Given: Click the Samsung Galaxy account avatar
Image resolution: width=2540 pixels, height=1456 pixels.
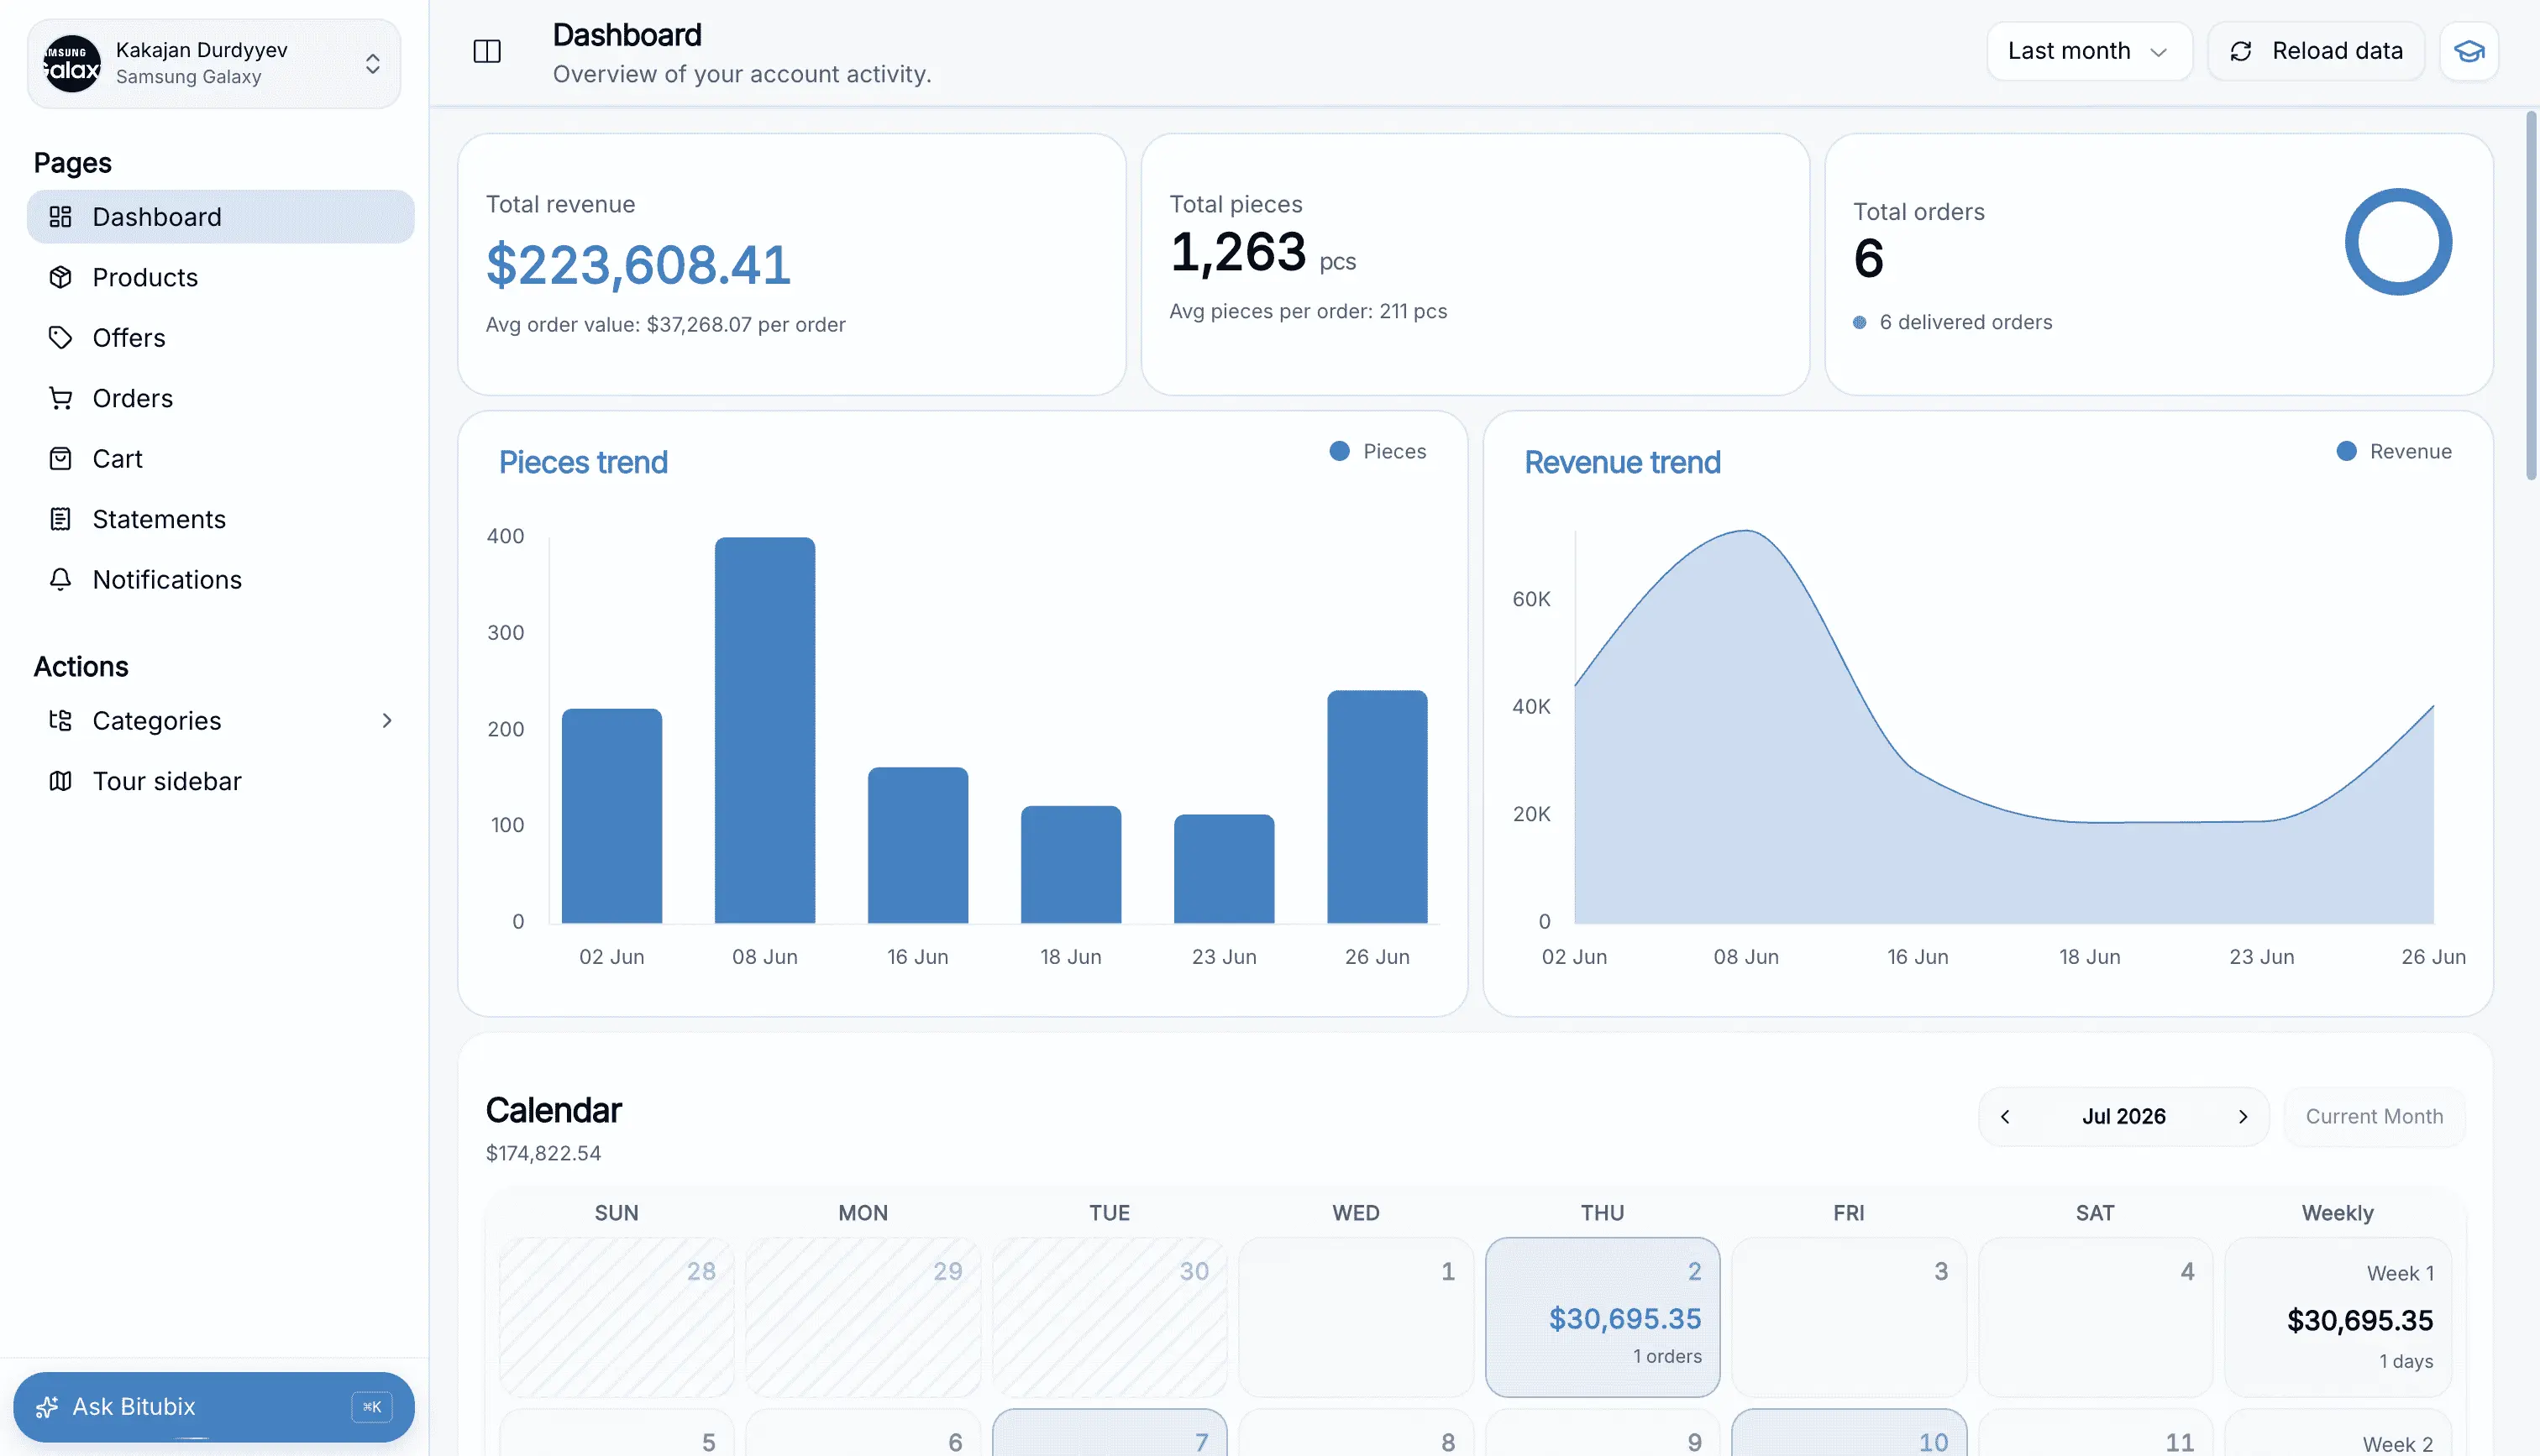Looking at the screenshot, I should (x=72, y=63).
